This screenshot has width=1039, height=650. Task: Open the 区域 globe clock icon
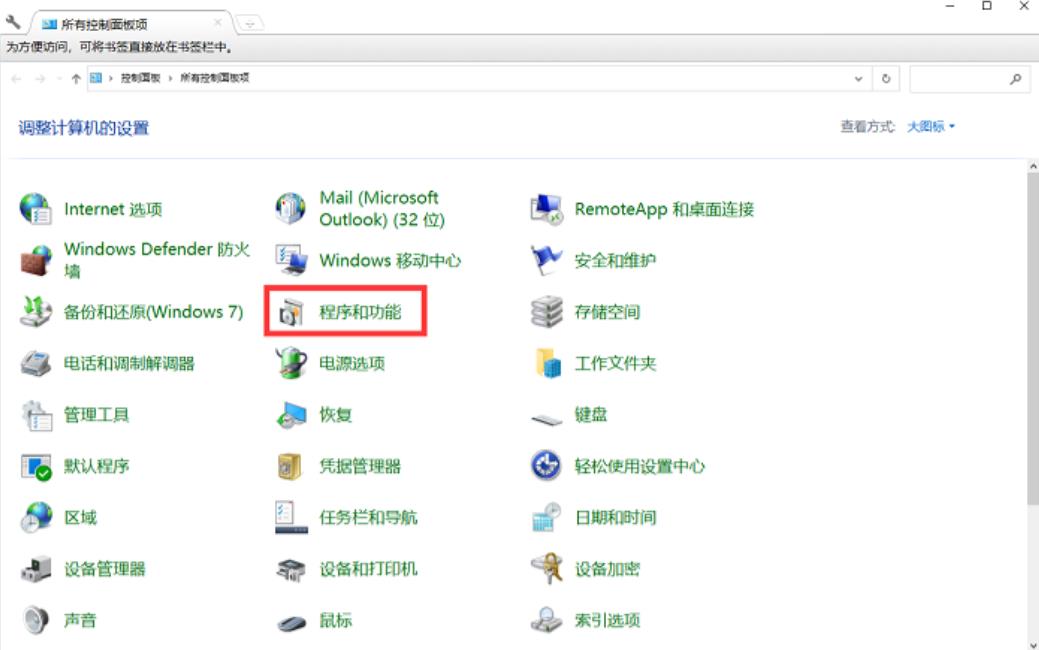tap(35, 517)
